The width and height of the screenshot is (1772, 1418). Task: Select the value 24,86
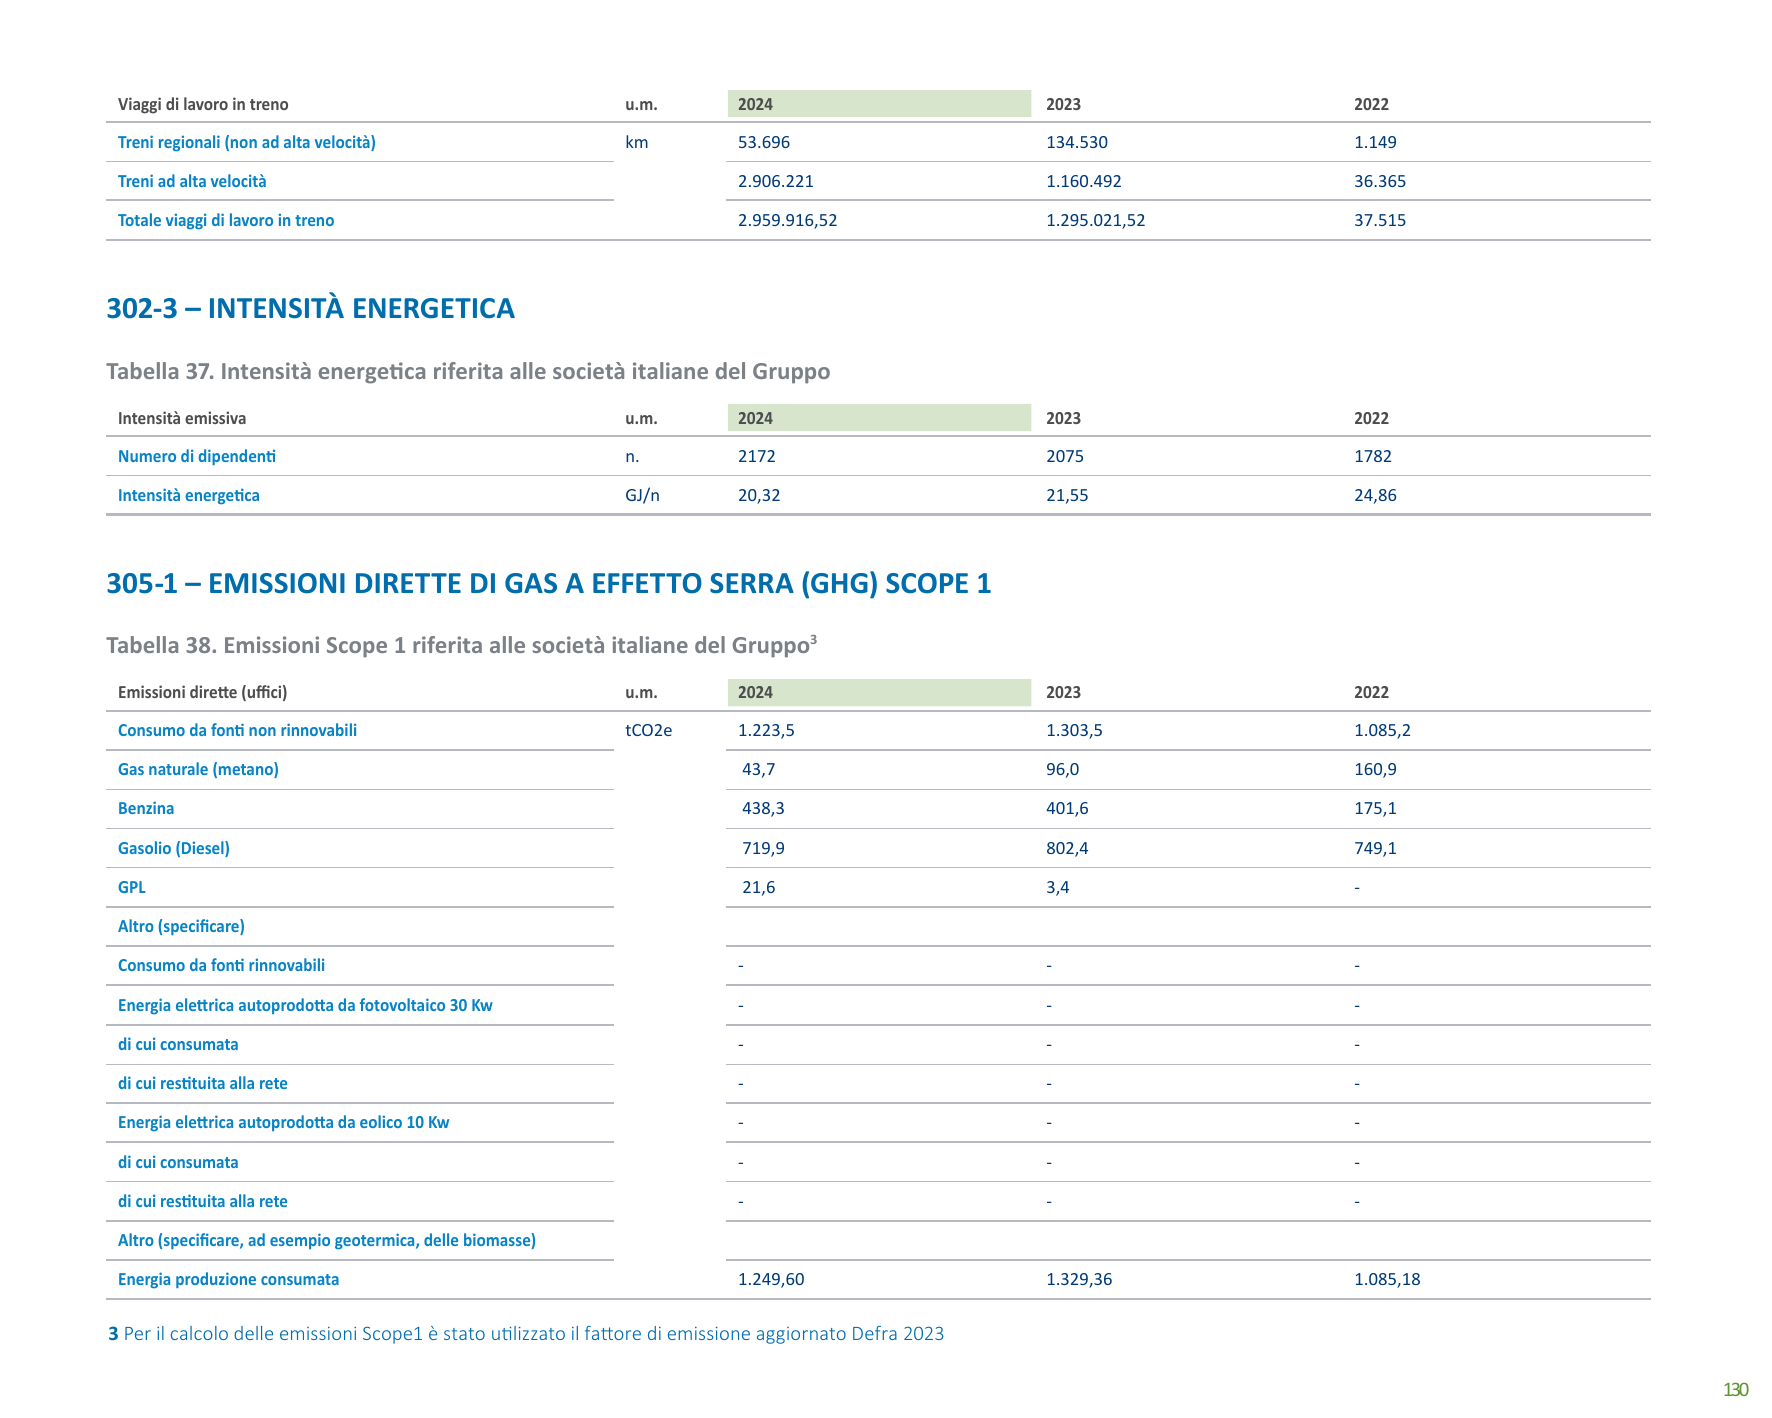coord(1376,495)
